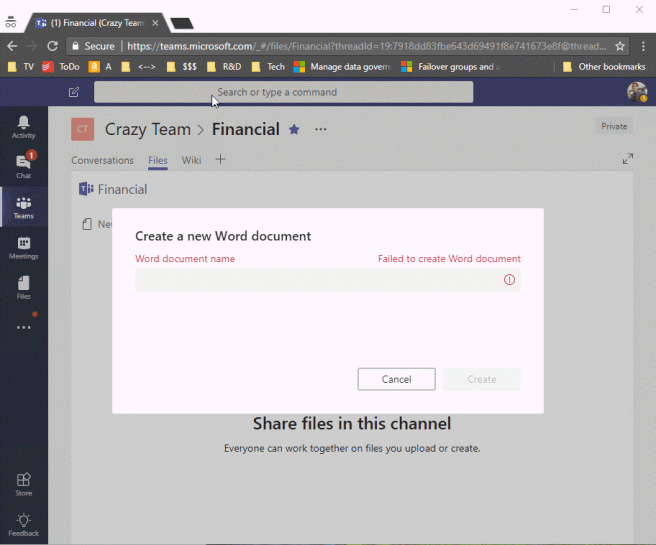Open the Activity bell in sidebar
656x545 pixels.
23,127
